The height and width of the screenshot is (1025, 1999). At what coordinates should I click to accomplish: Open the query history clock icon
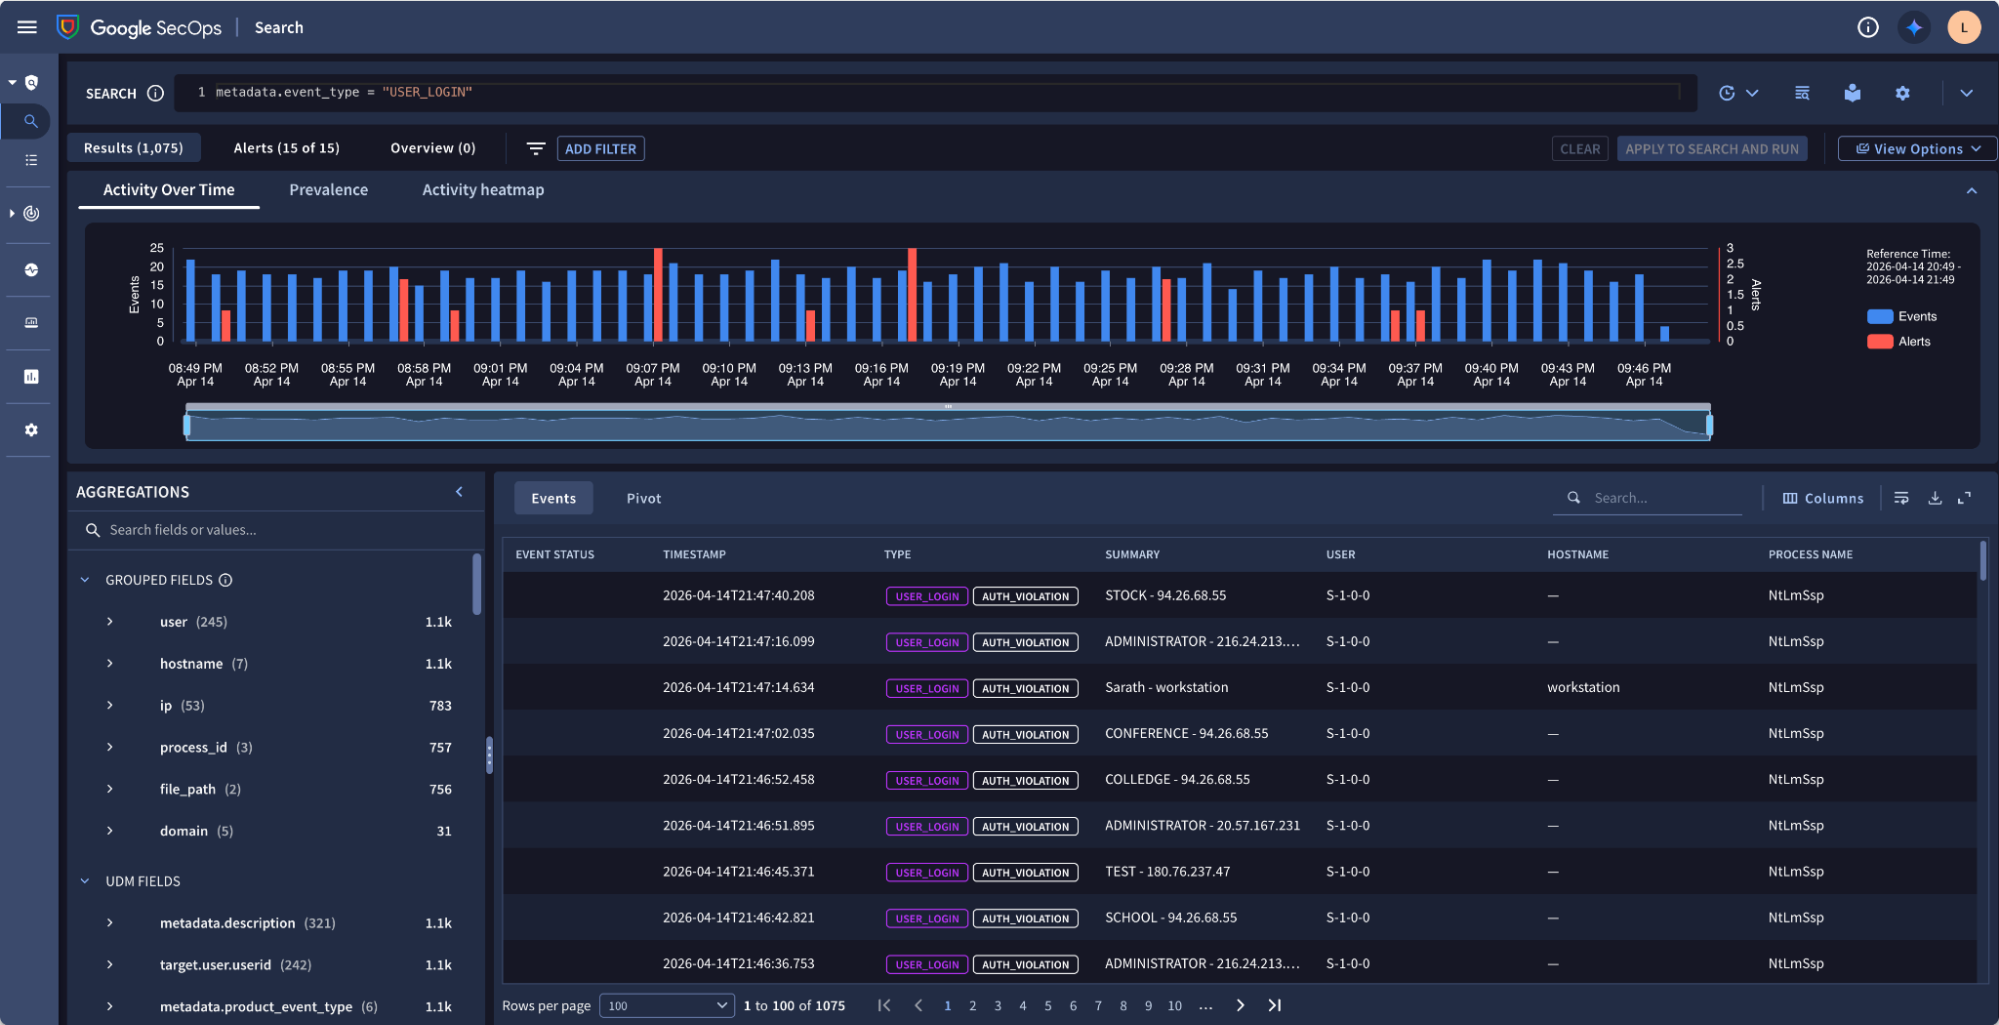(x=1727, y=92)
